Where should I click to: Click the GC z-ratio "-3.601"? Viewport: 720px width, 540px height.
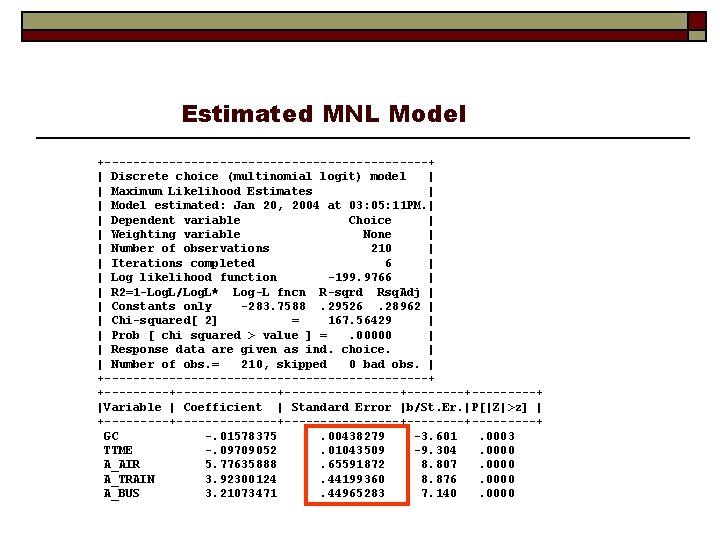point(436,436)
